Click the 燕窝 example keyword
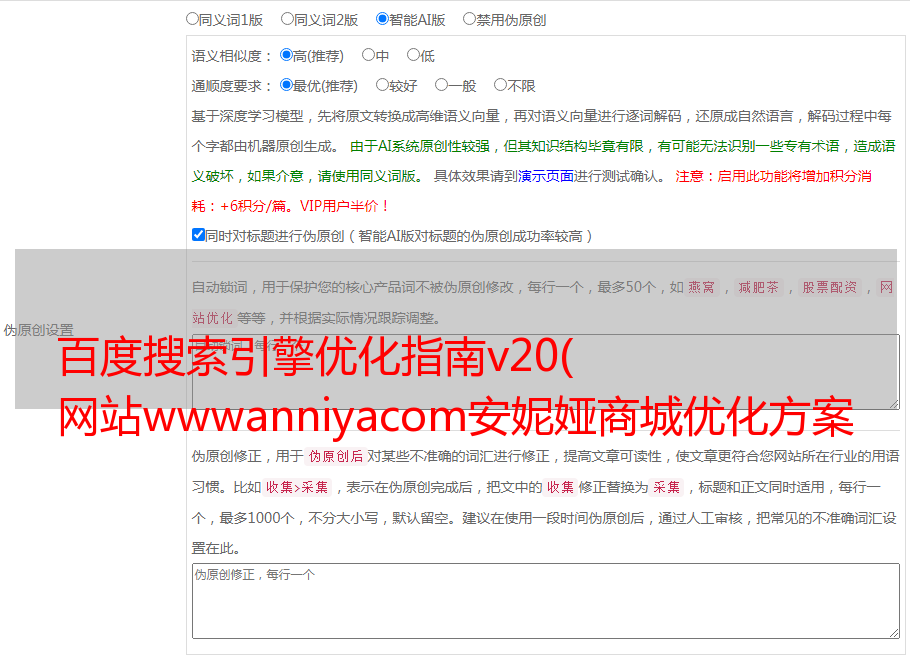 (x=701, y=287)
